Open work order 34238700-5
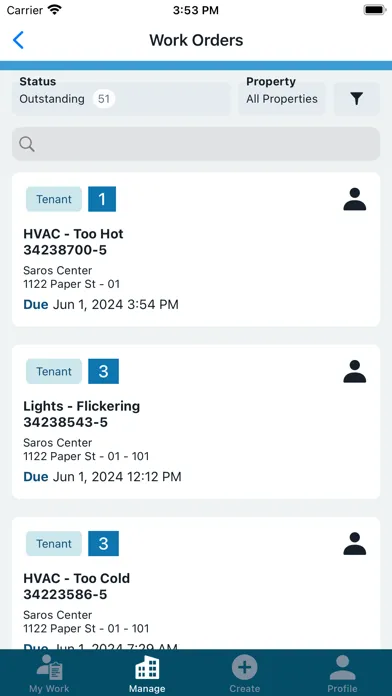Image resolution: width=392 pixels, height=696 pixels. click(196, 249)
